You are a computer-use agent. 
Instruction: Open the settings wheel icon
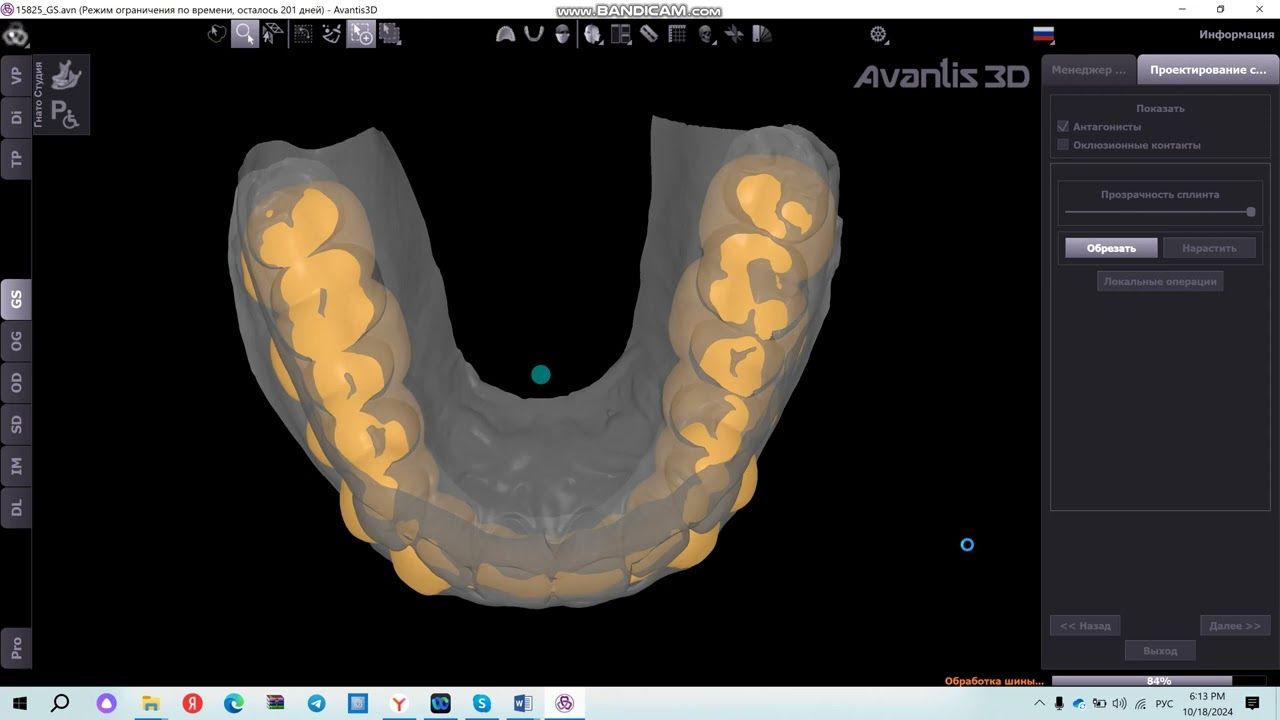pos(879,34)
